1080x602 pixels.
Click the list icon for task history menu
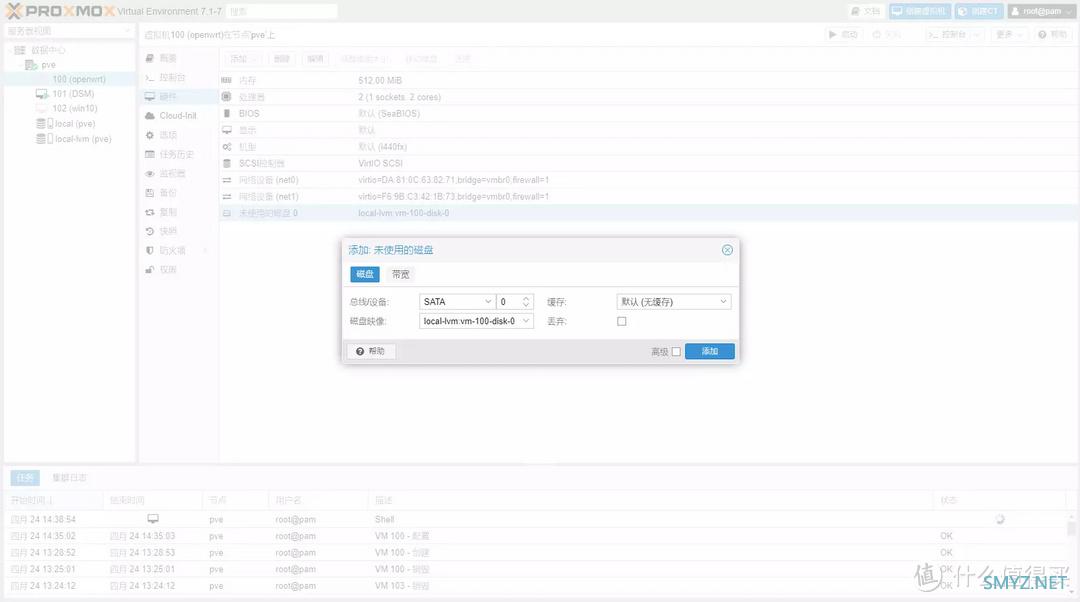click(x=149, y=154)
